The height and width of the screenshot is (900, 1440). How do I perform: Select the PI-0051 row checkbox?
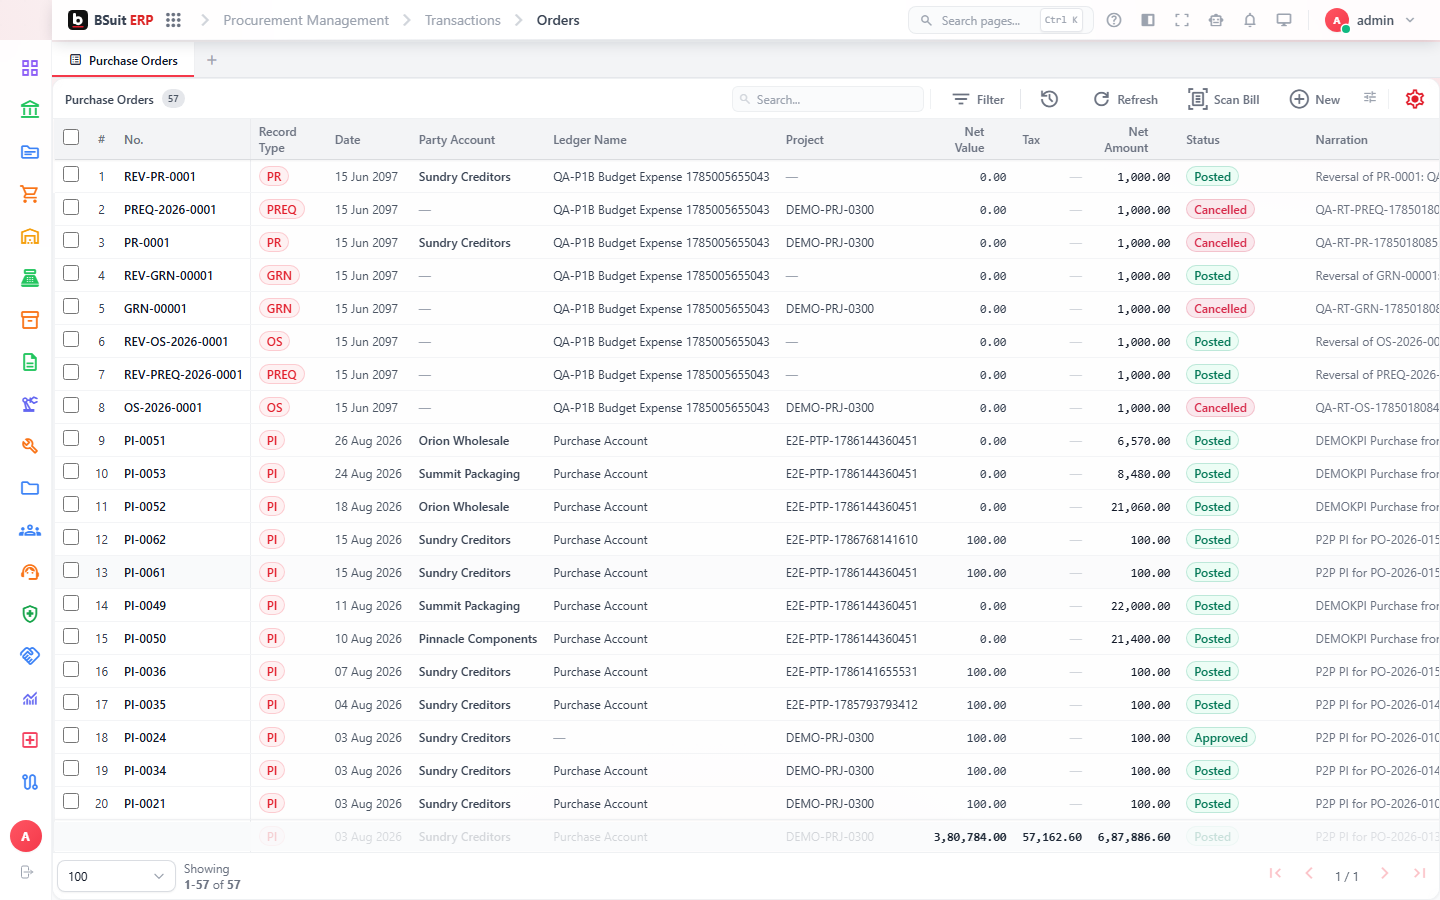tap(71, 438)
